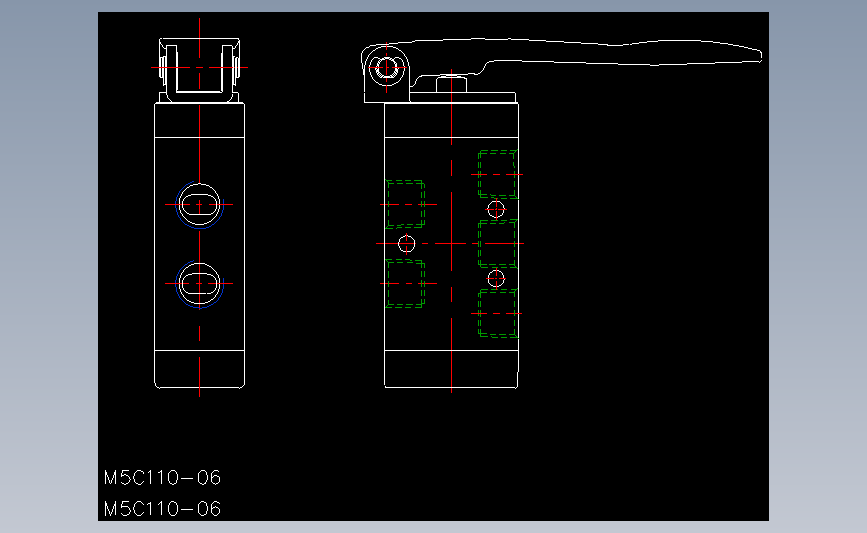The height and width of the screenshot is (533, 867).
Task: Select the lower oval port in end view
Action: [x=199, y=284]
